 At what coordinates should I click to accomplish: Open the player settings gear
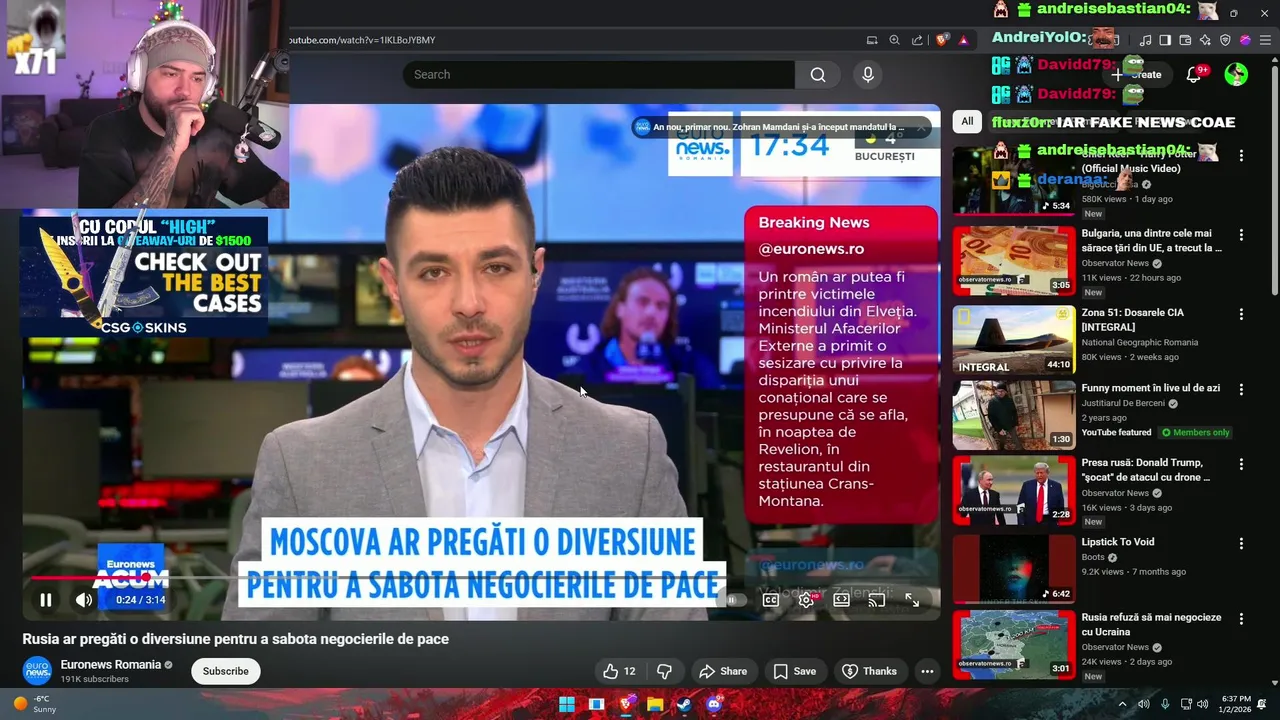(806, 600)
